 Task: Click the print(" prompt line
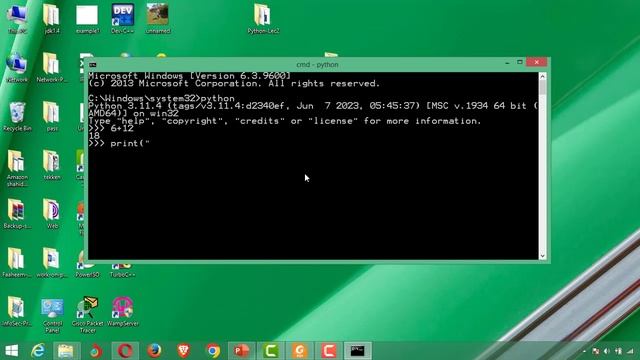(119, 143)
